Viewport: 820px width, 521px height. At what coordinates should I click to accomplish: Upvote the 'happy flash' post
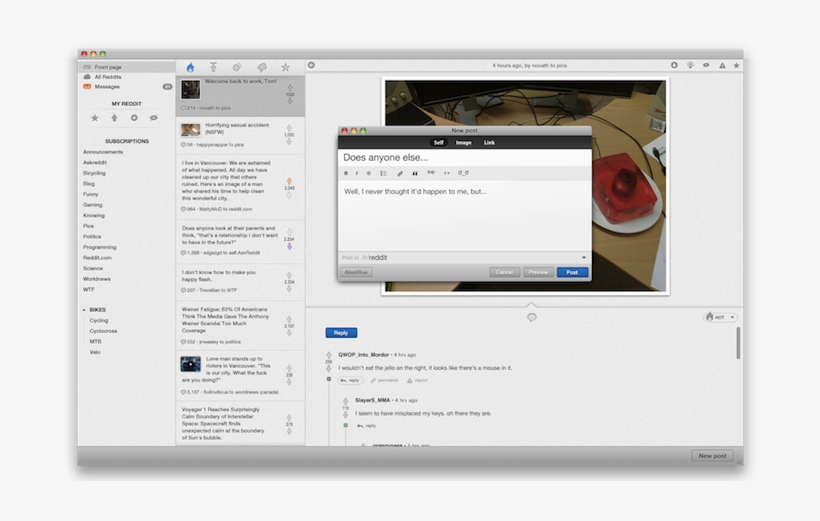coord(289,275)
